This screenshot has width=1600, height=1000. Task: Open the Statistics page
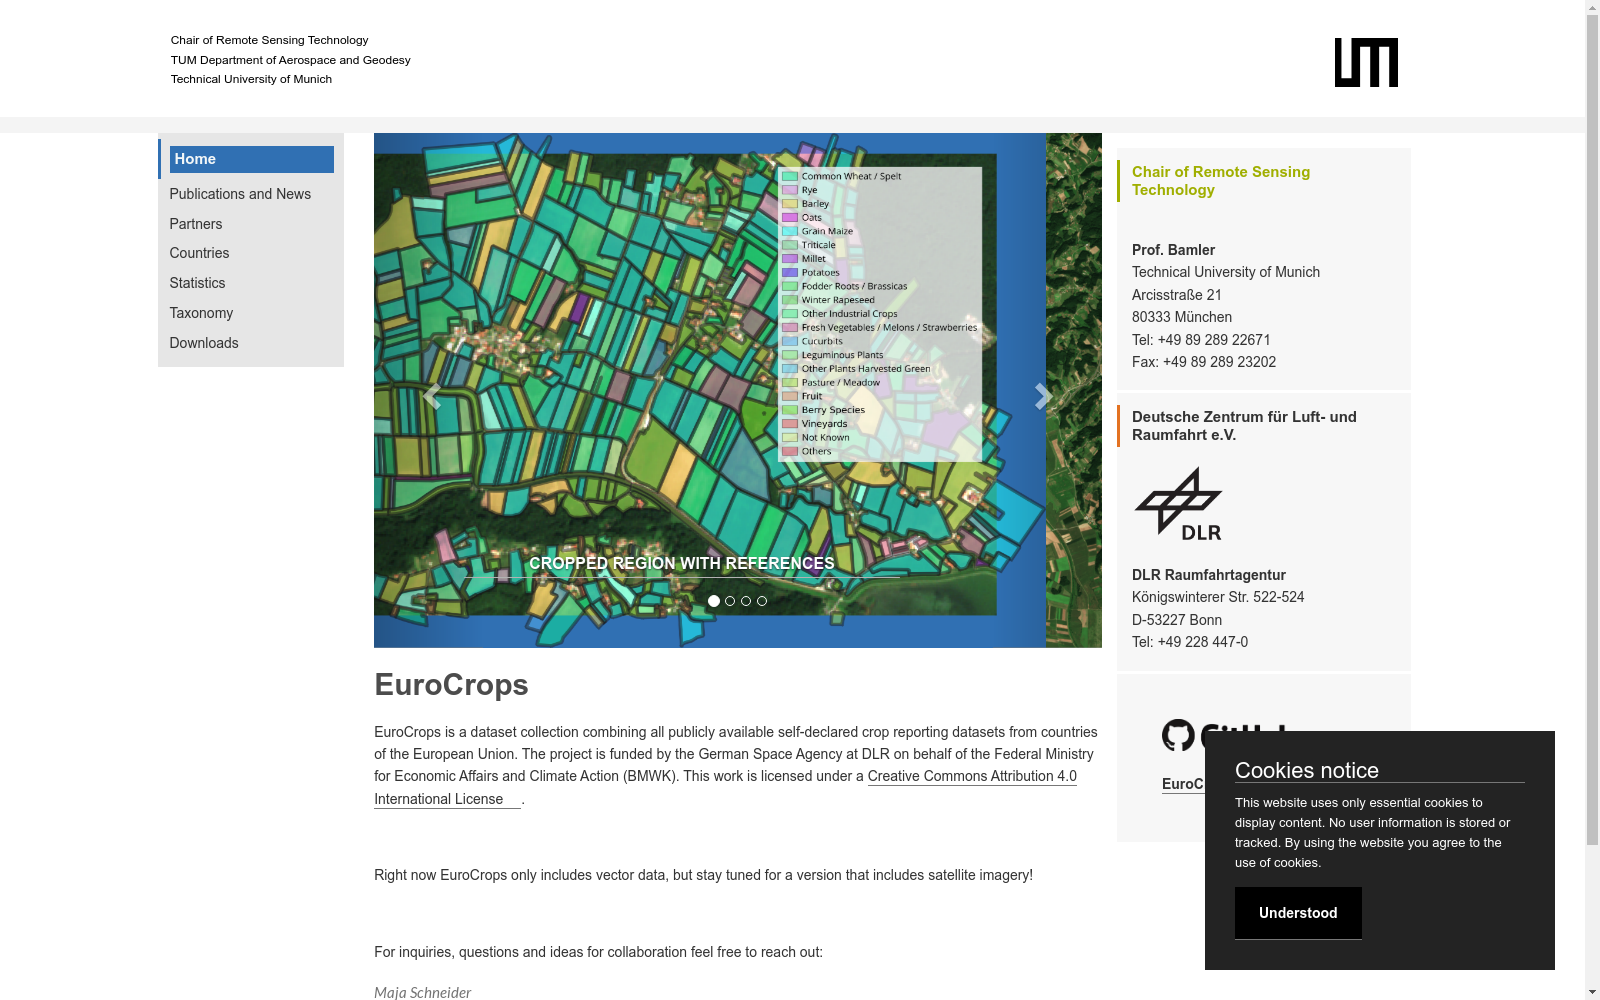point(197,283)
